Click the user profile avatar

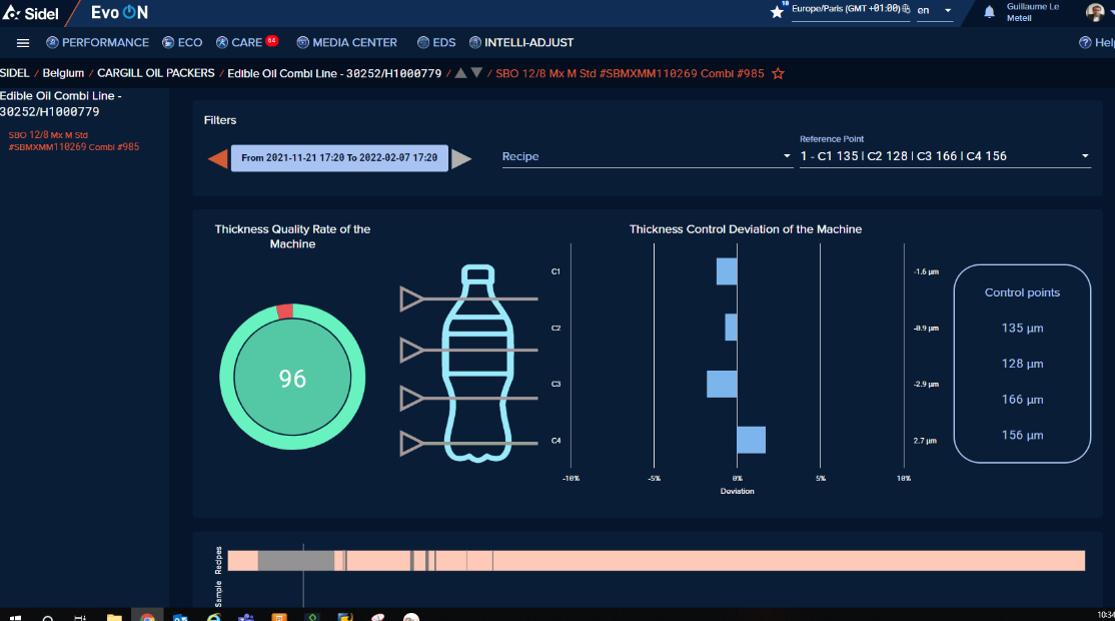point(1095,12)
